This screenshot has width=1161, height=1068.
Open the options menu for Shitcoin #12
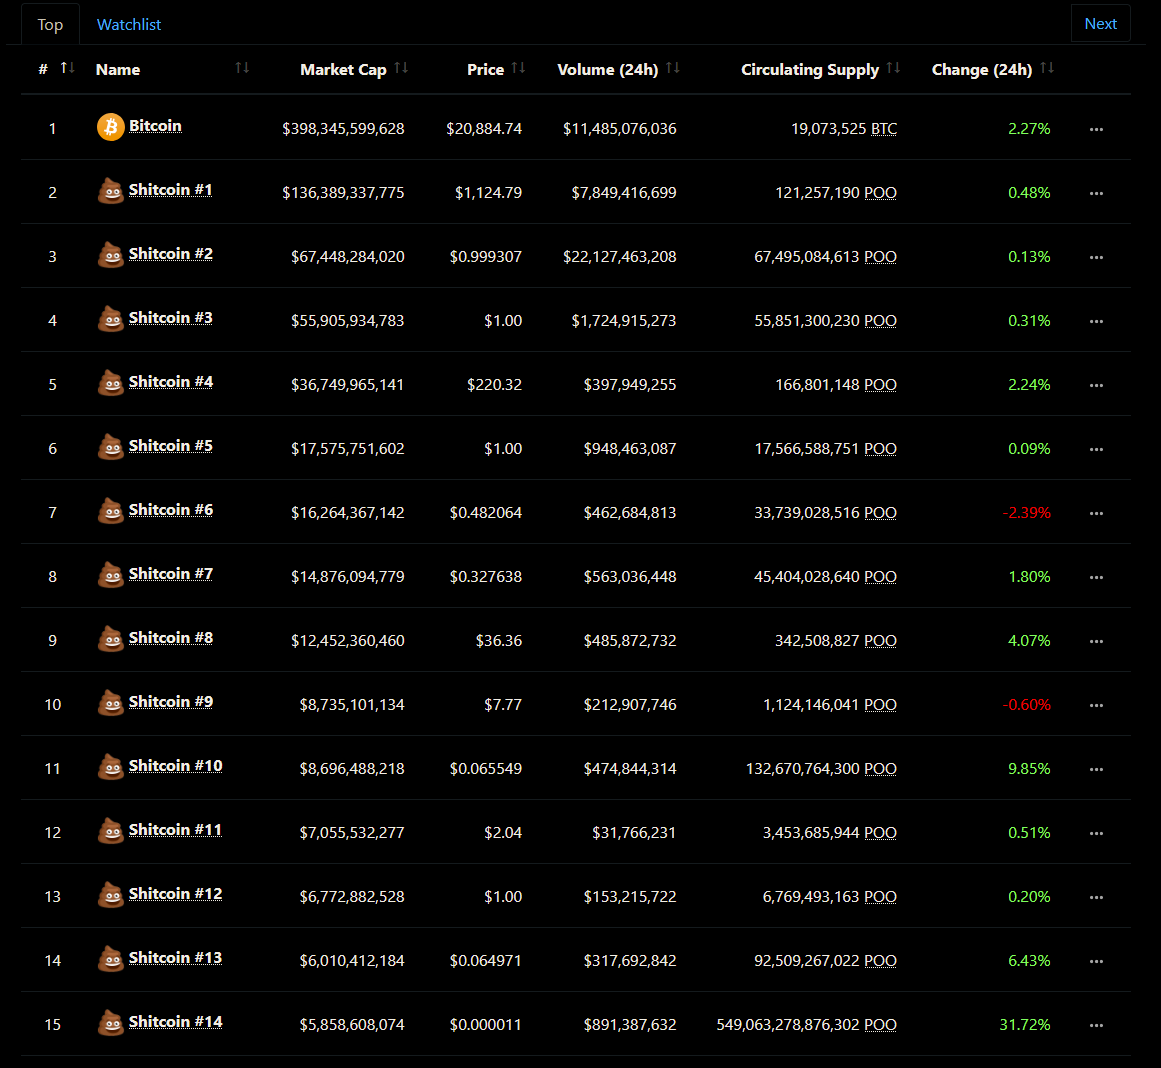click(x=1096, y=897)
